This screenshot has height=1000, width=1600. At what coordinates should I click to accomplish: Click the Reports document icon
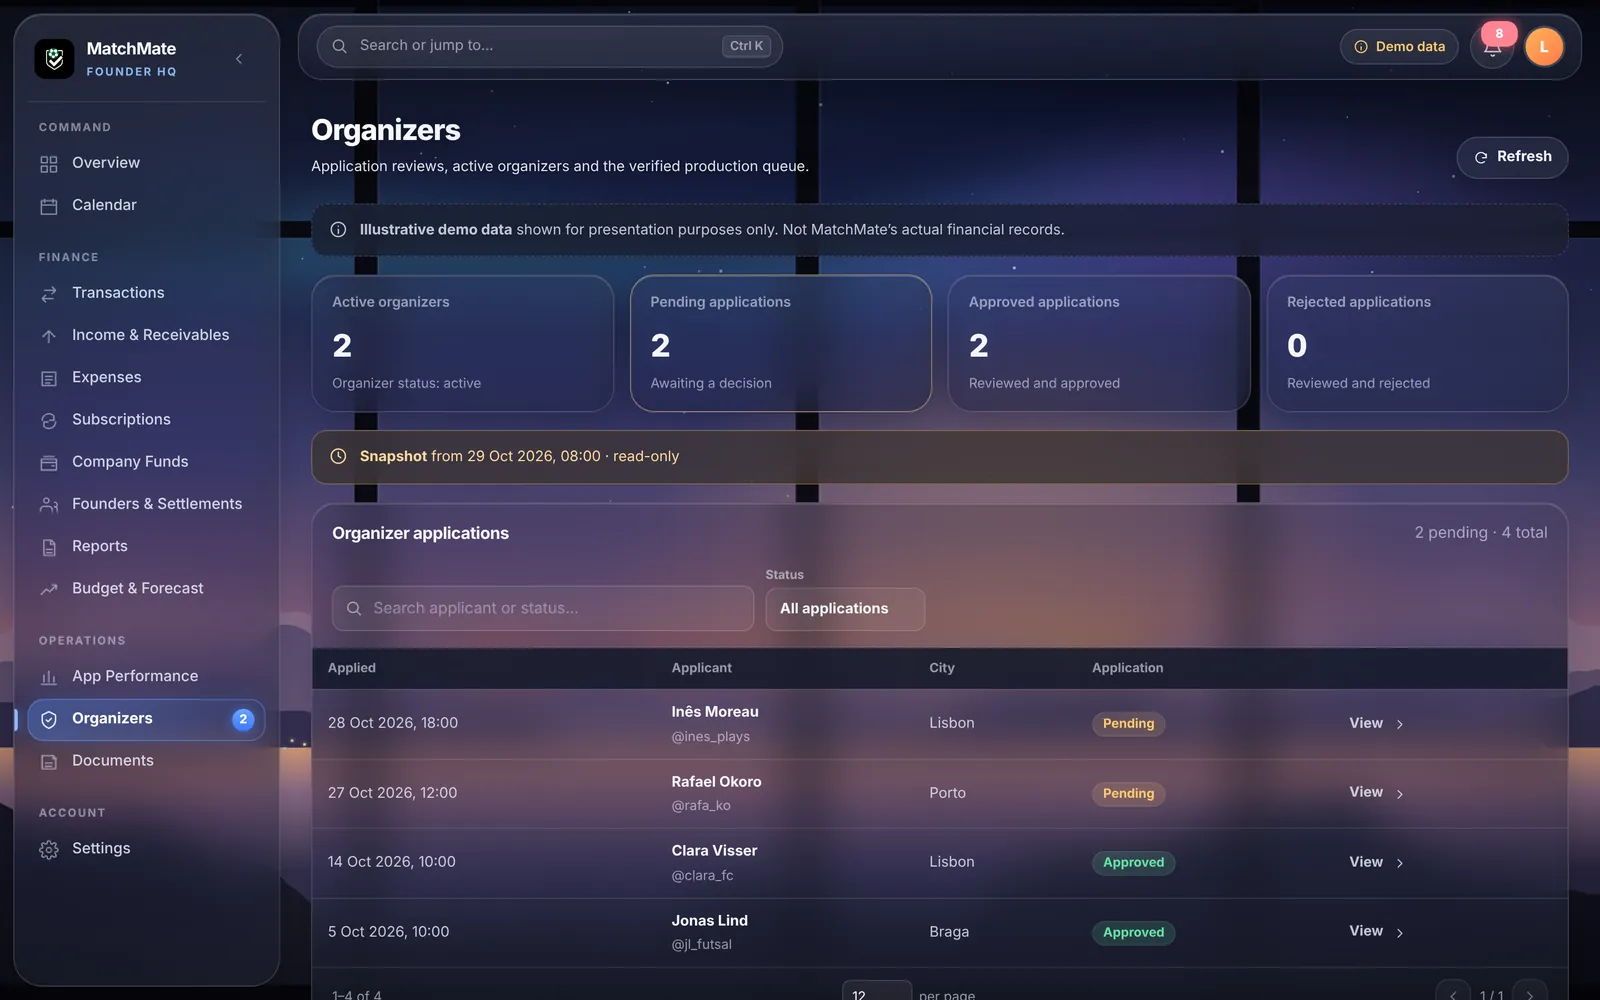click(49, 547)
